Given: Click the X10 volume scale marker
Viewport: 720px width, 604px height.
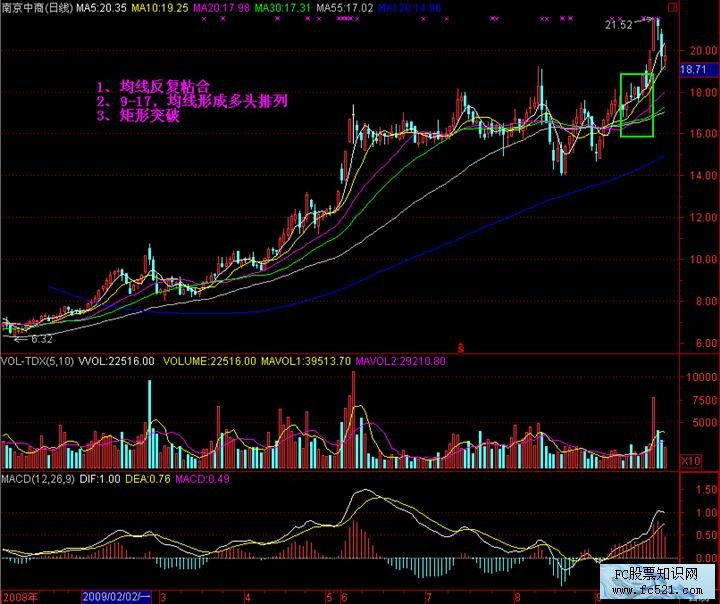Looking at the screenshot, I should tap(690, 461).
